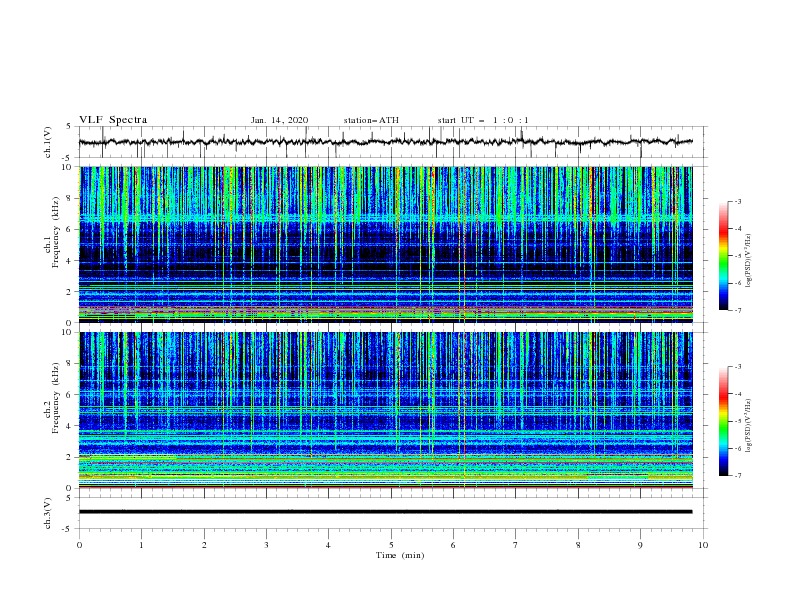
Task: Click the 'ch.1(V)' waveform axis label
Action: pos(48,142)
